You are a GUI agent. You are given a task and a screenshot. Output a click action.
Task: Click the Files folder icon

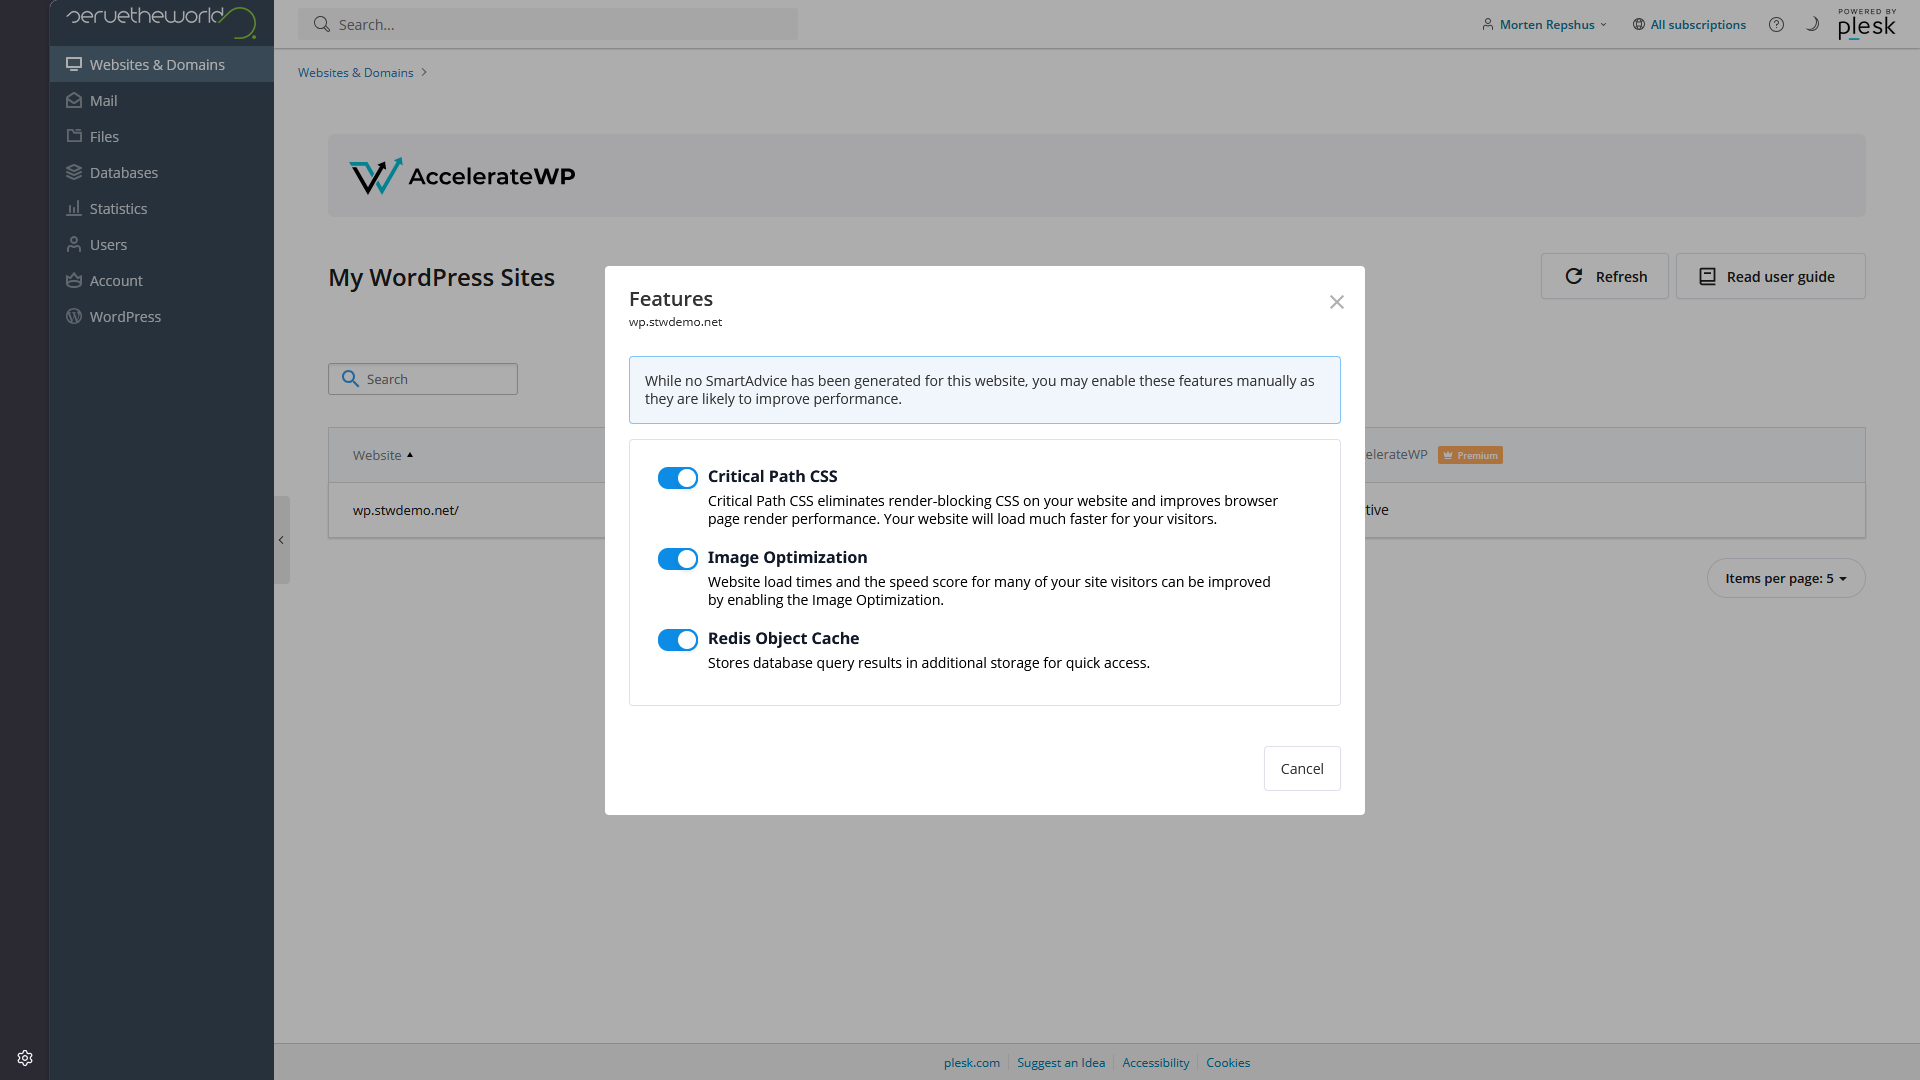coord(74,136)
